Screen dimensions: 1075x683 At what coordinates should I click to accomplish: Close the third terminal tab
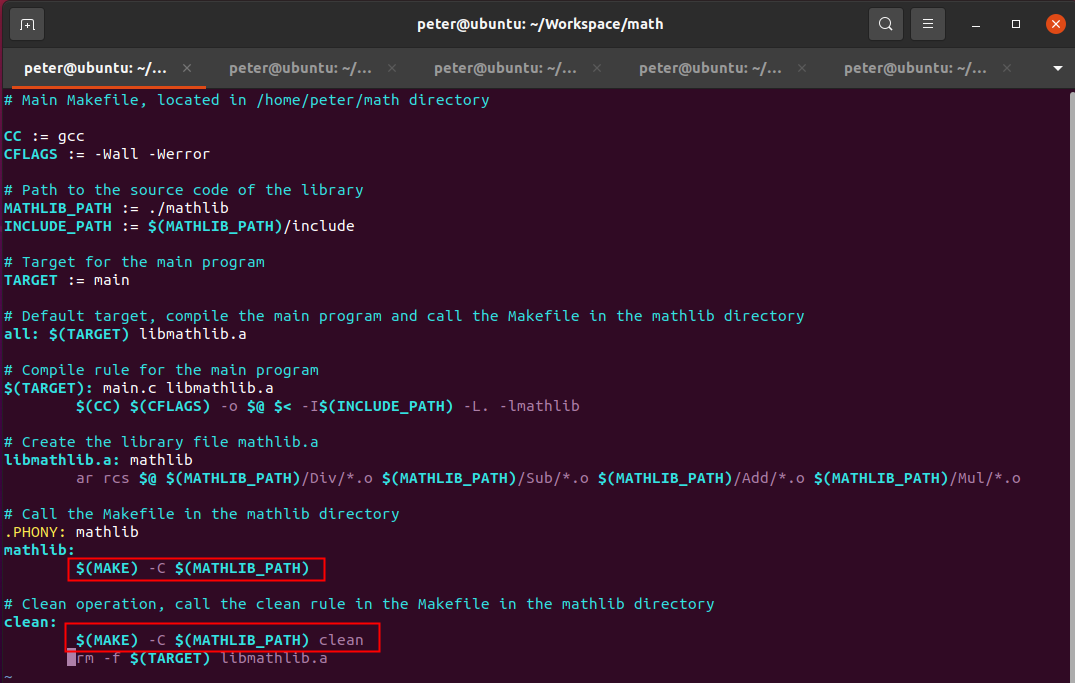[597, 68]
